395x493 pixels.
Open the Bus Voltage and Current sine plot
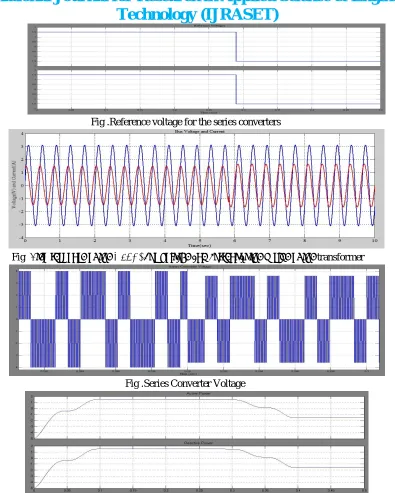(200, 185)
